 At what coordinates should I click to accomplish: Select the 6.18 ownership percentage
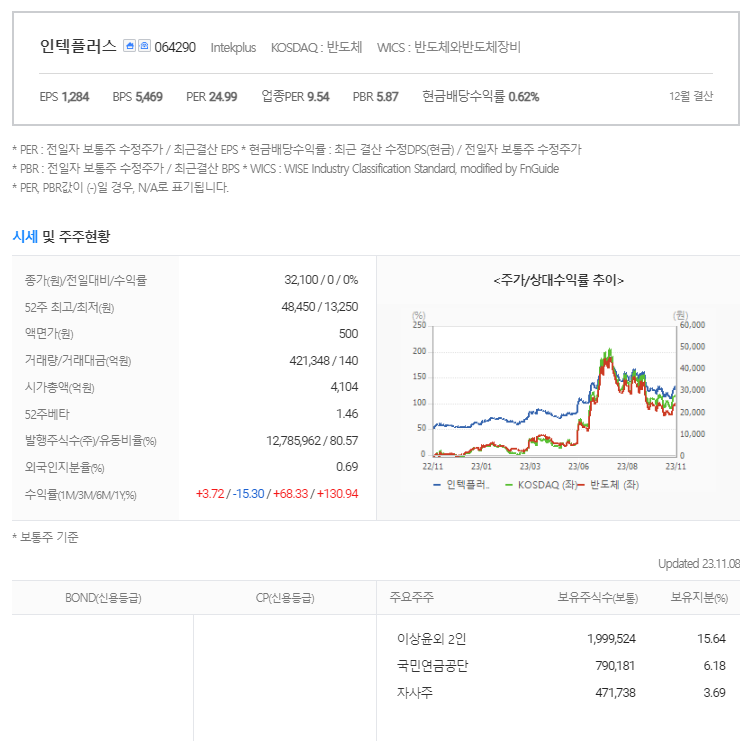(715, 666)
